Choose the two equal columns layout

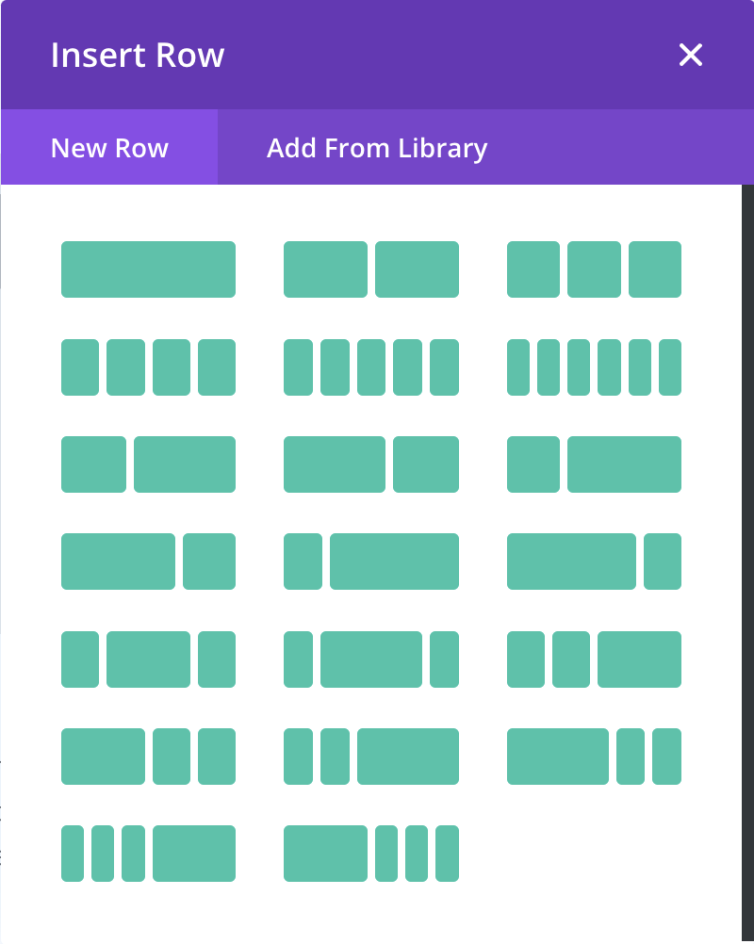coord(371,269)
